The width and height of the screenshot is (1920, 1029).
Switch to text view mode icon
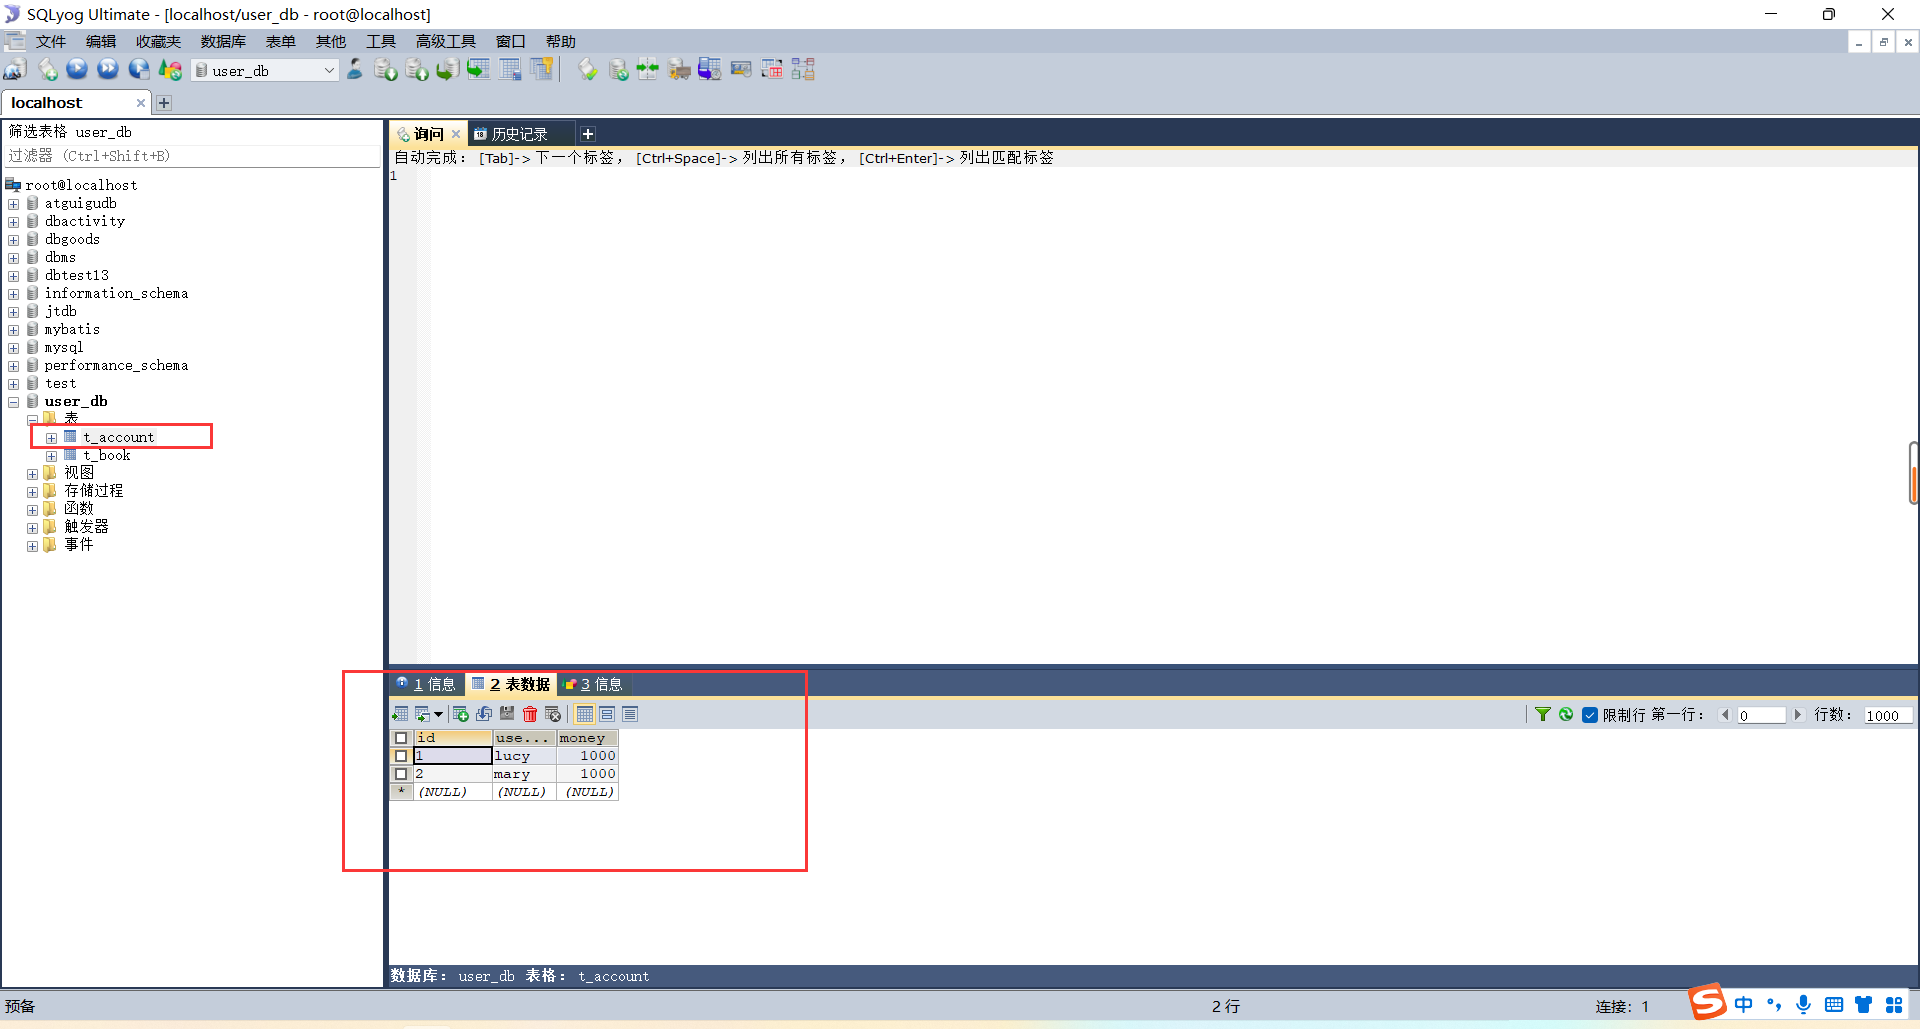tap(630, 714)
